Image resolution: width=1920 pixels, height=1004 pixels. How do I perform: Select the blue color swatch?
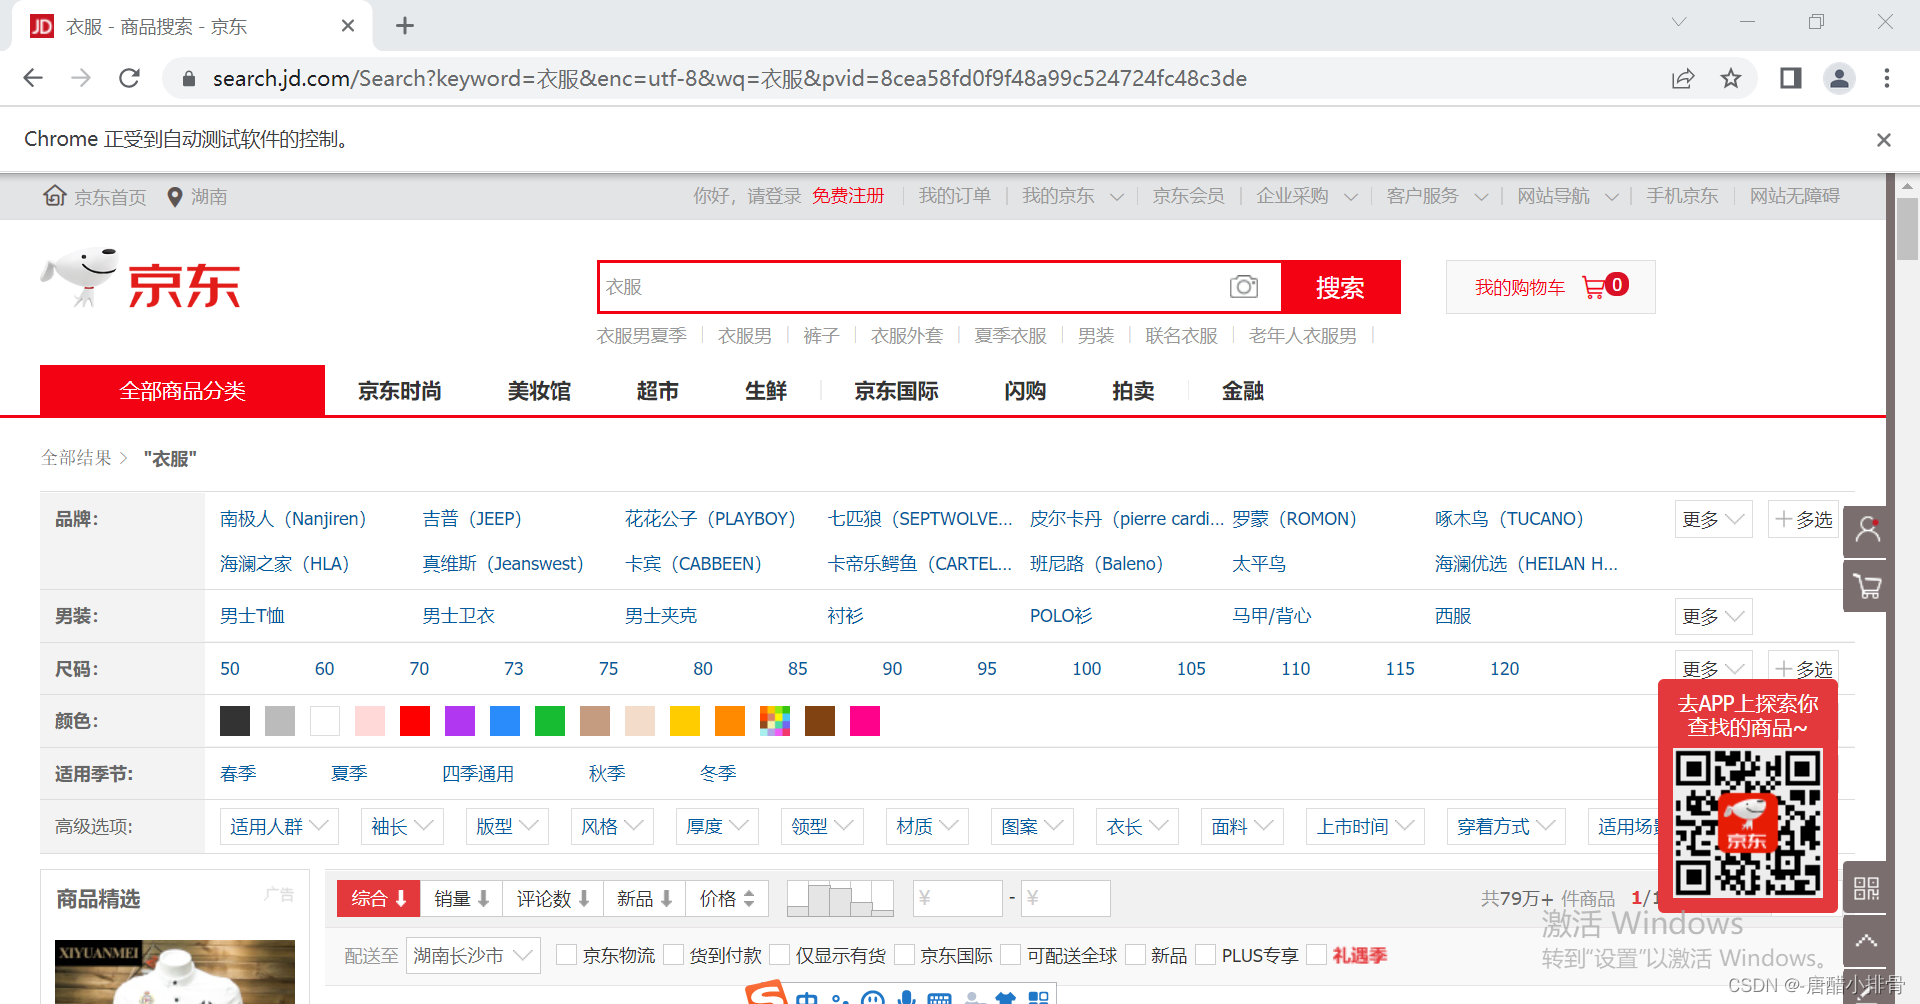tap(505, 721)
